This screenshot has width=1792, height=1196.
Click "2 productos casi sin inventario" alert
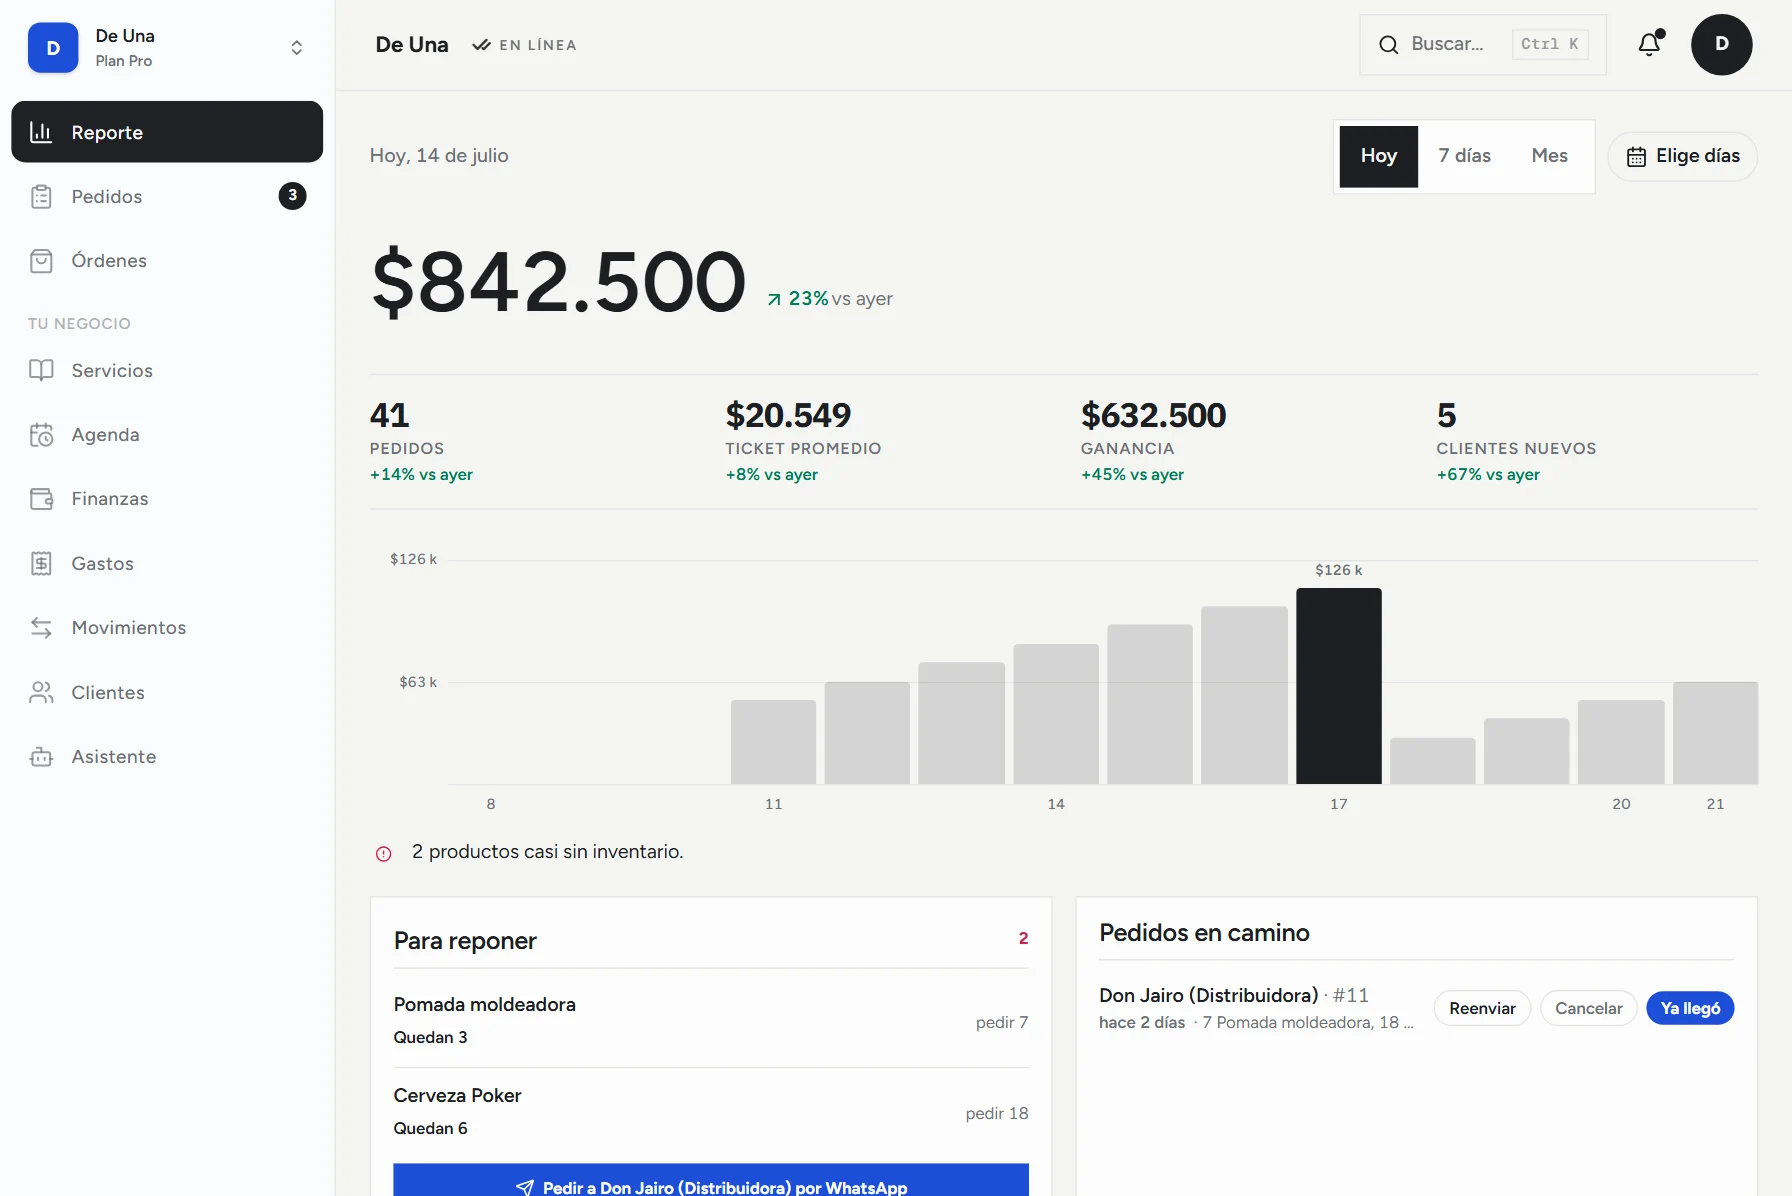547,852
